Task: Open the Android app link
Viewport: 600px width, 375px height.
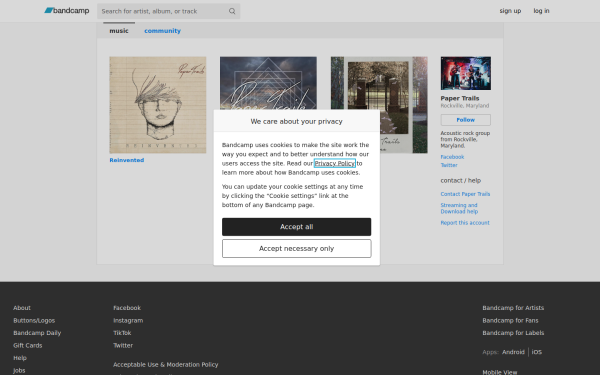Action: point(513,352)
